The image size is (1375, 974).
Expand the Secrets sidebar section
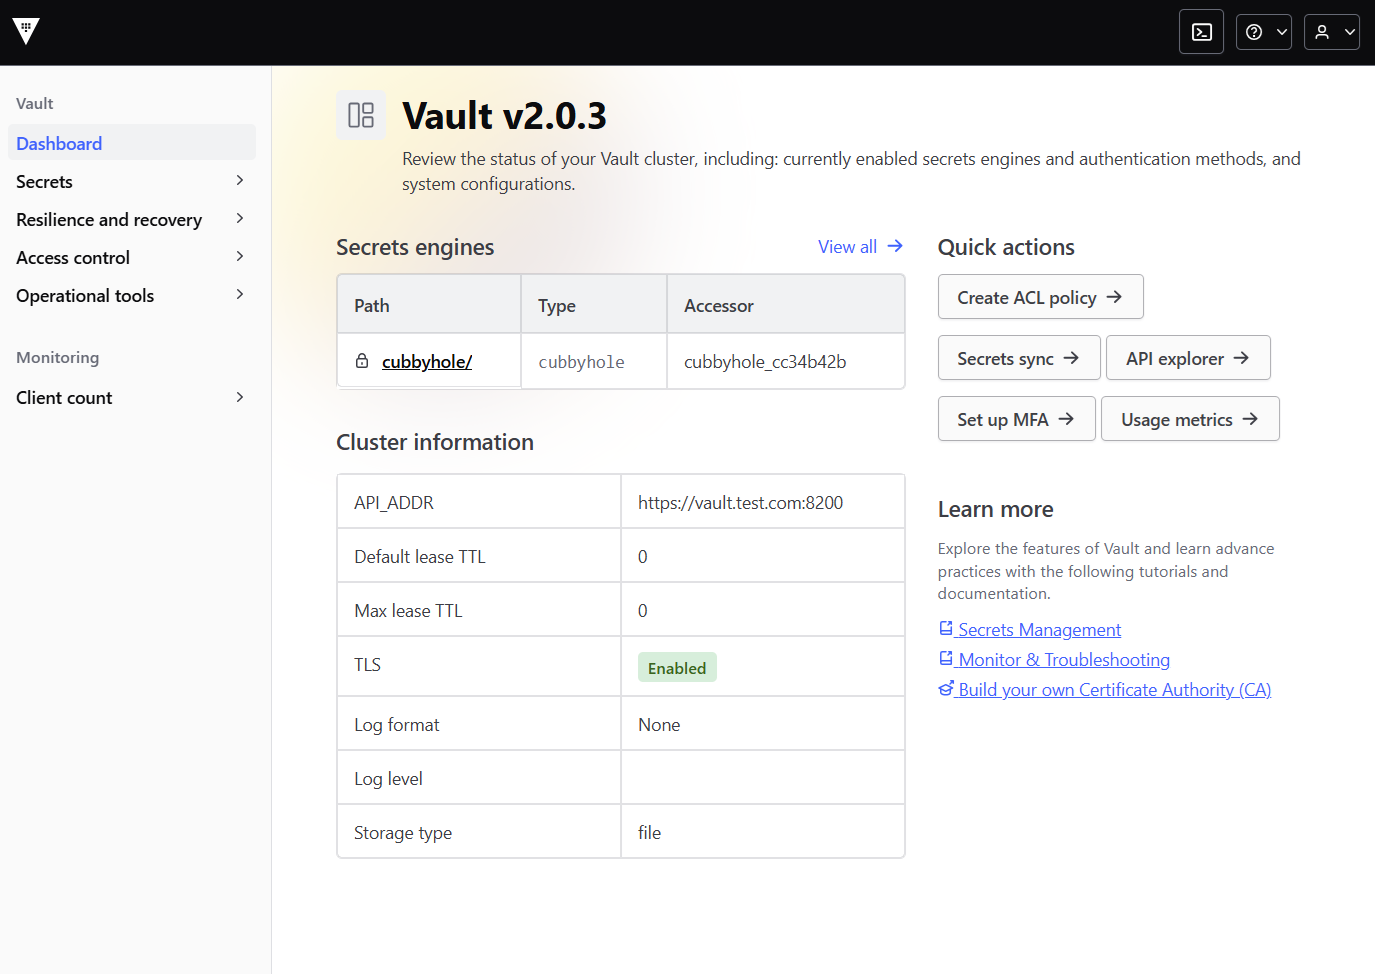point(240,181)
